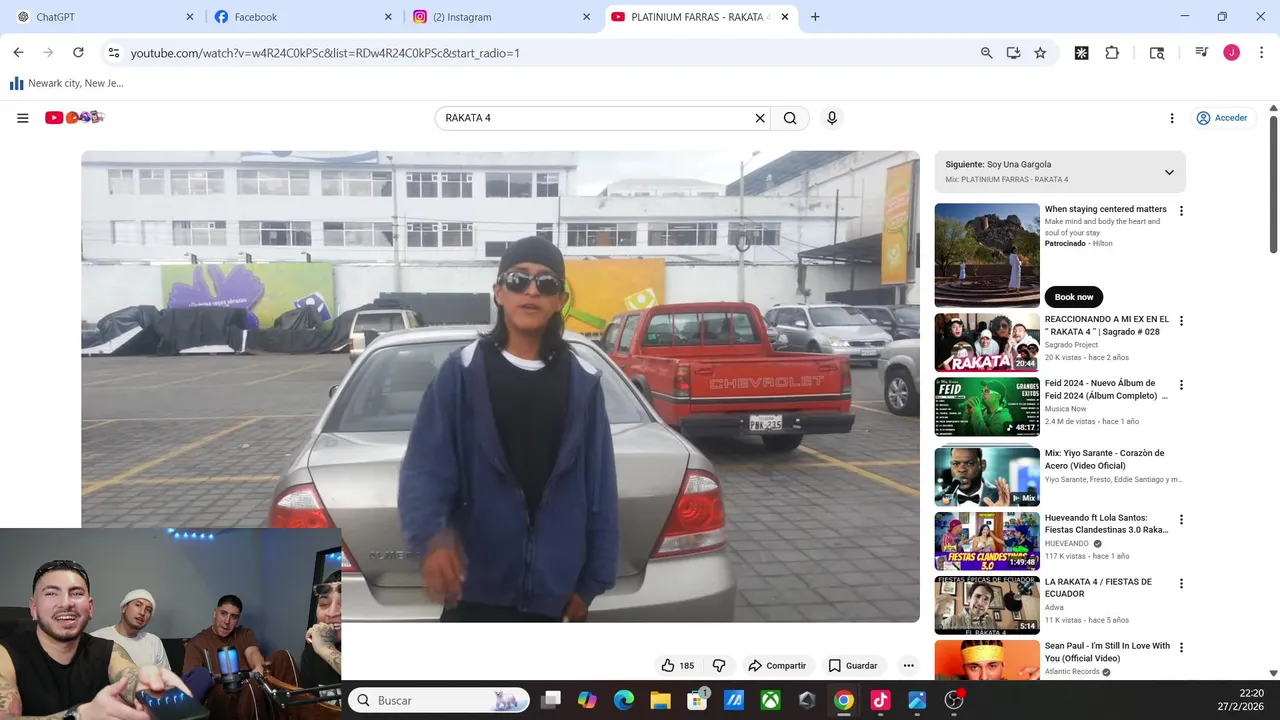Open Microsoft Edge from the taskbar
Image resolution: width=1280 pixels, height=720 pixels.
(x=624, y=700)
